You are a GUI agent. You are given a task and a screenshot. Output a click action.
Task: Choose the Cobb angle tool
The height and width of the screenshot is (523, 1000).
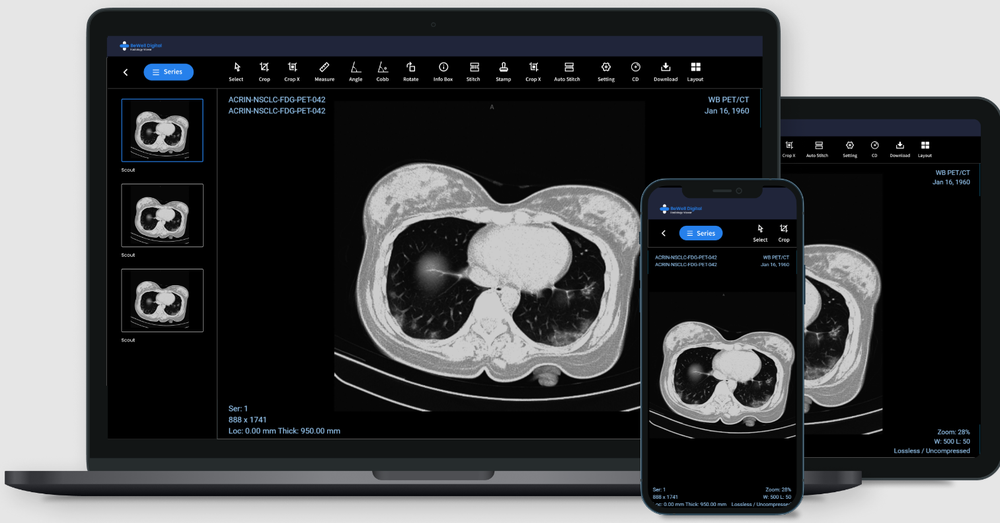coord(383,71)
